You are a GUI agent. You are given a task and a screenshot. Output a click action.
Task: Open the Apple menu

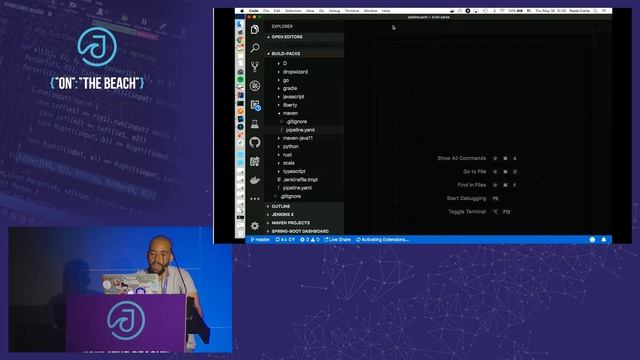coord(242,11)
